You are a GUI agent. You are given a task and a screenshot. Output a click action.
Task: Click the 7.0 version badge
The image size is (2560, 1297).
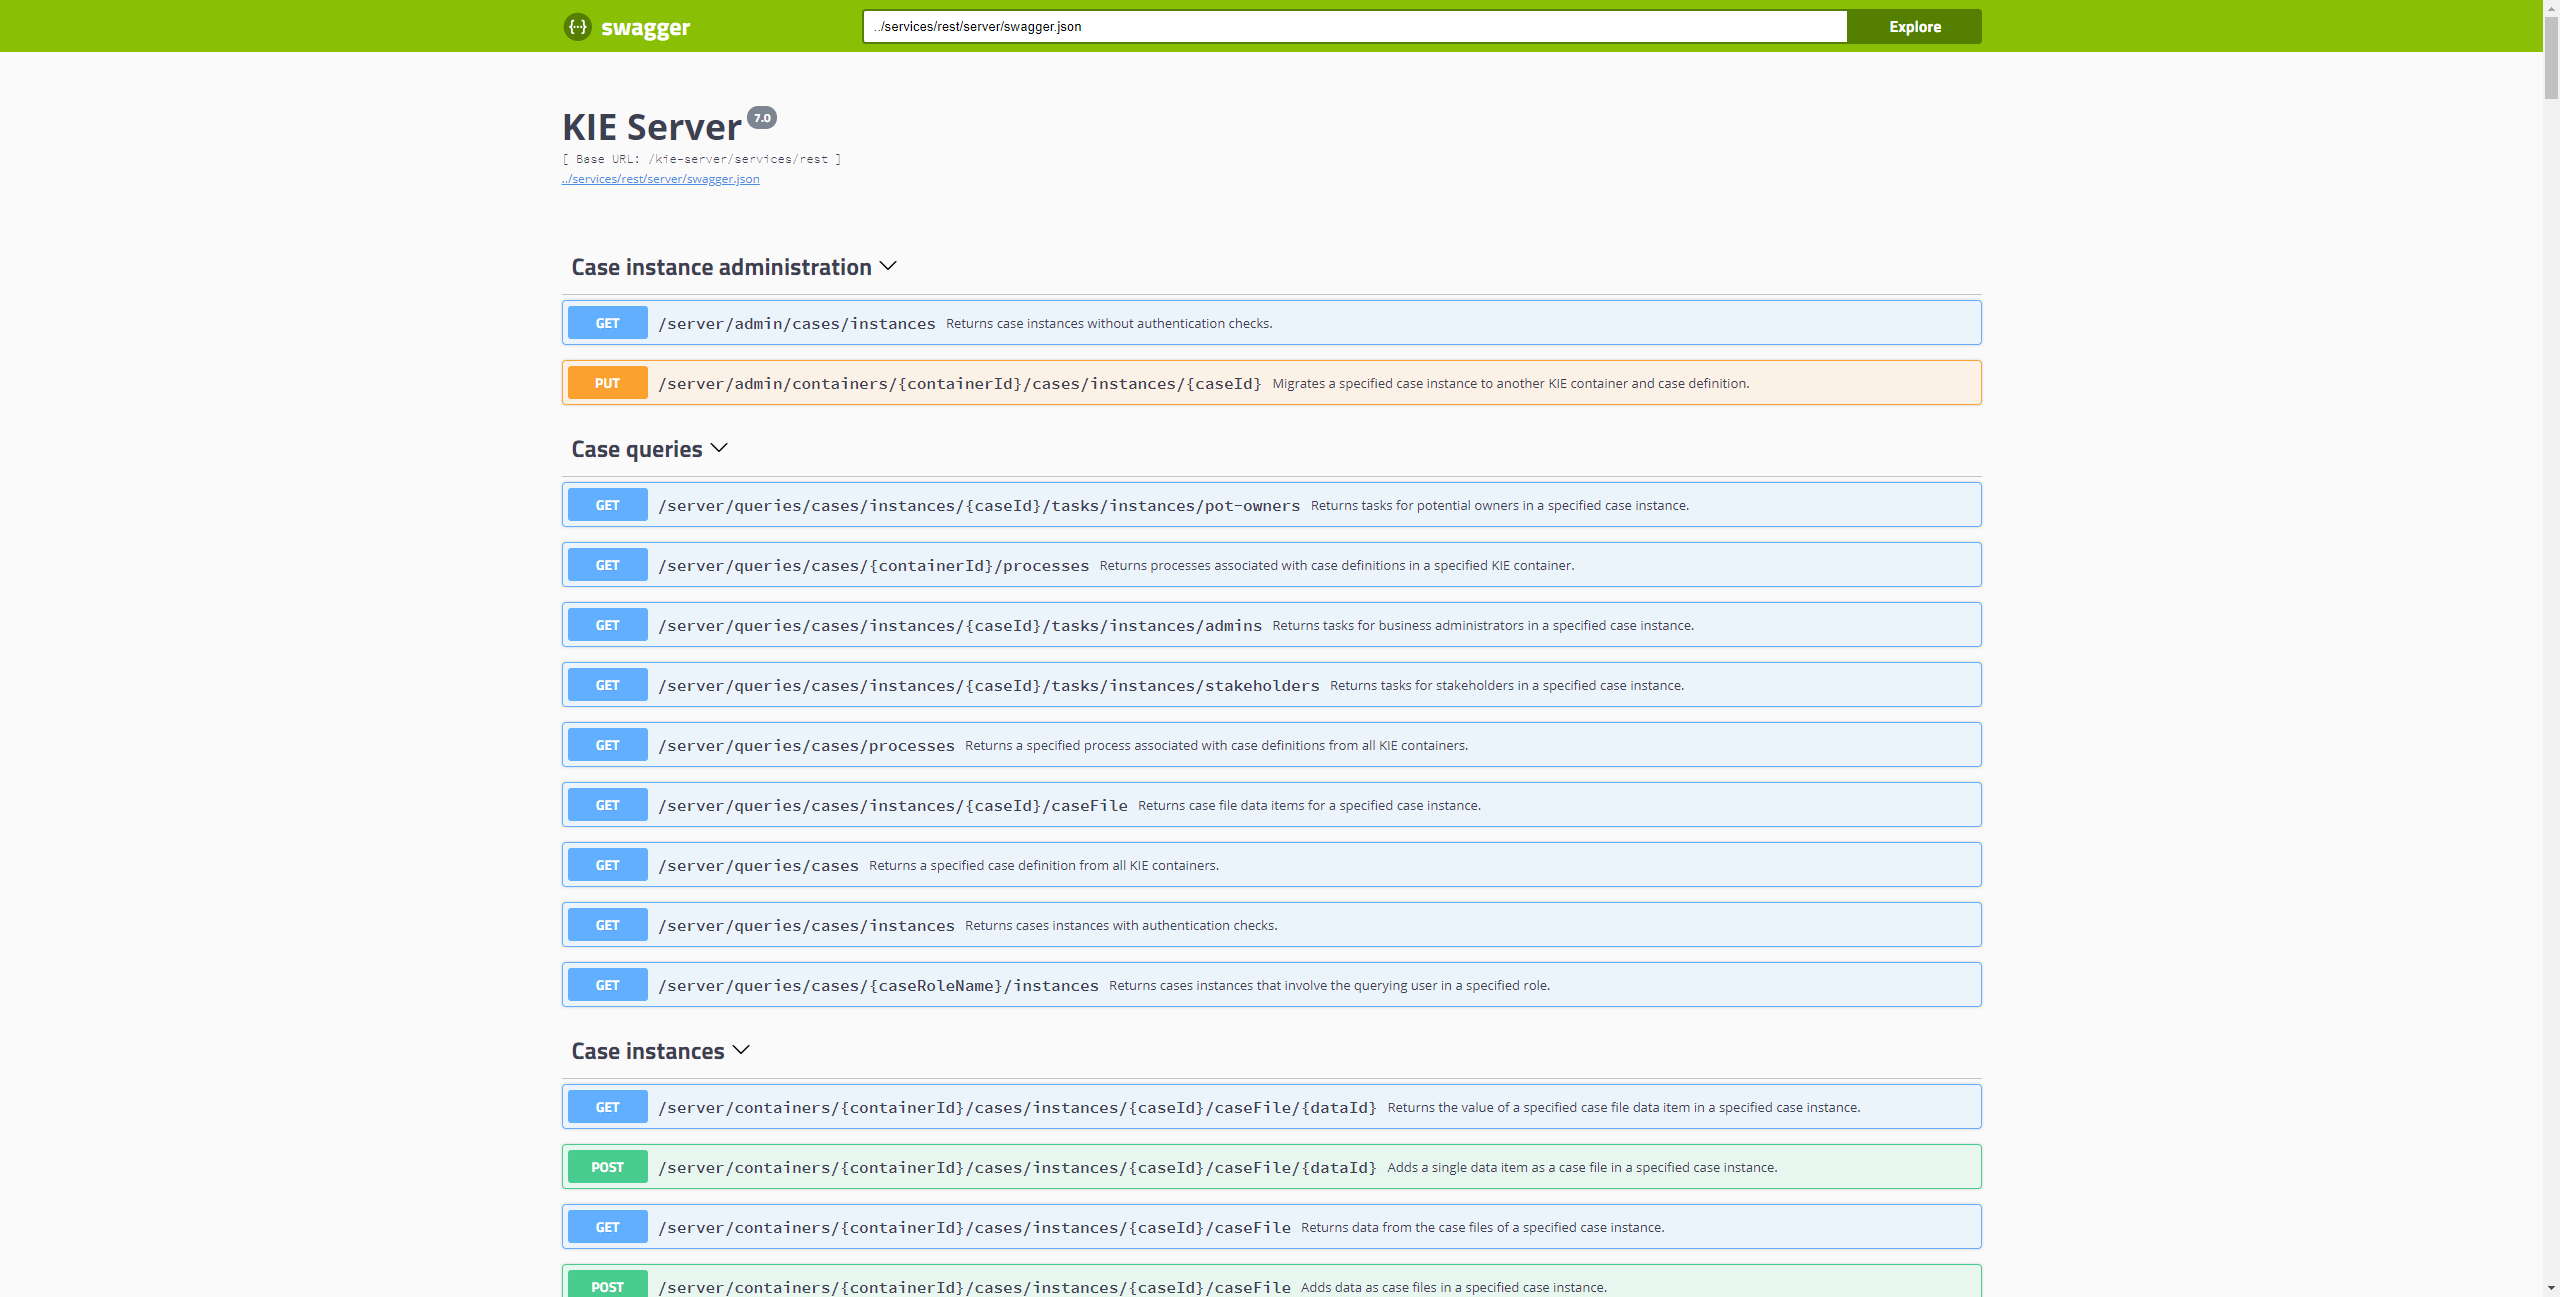(762, 118)
